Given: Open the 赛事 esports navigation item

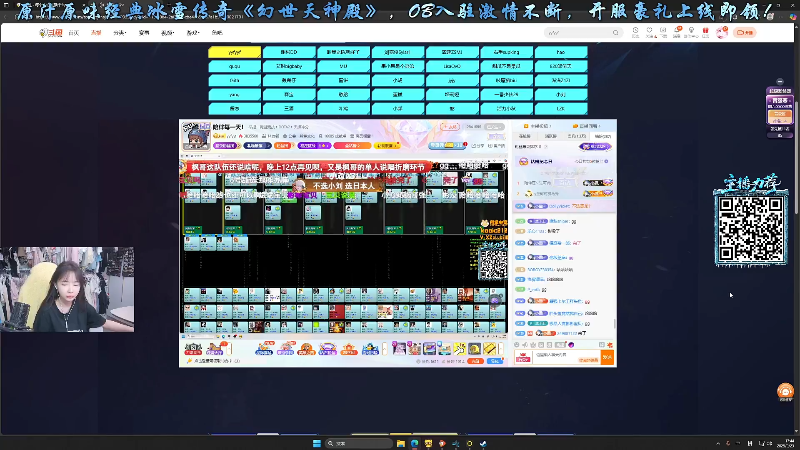Looking at the screenshot, I should pos(144,33).
